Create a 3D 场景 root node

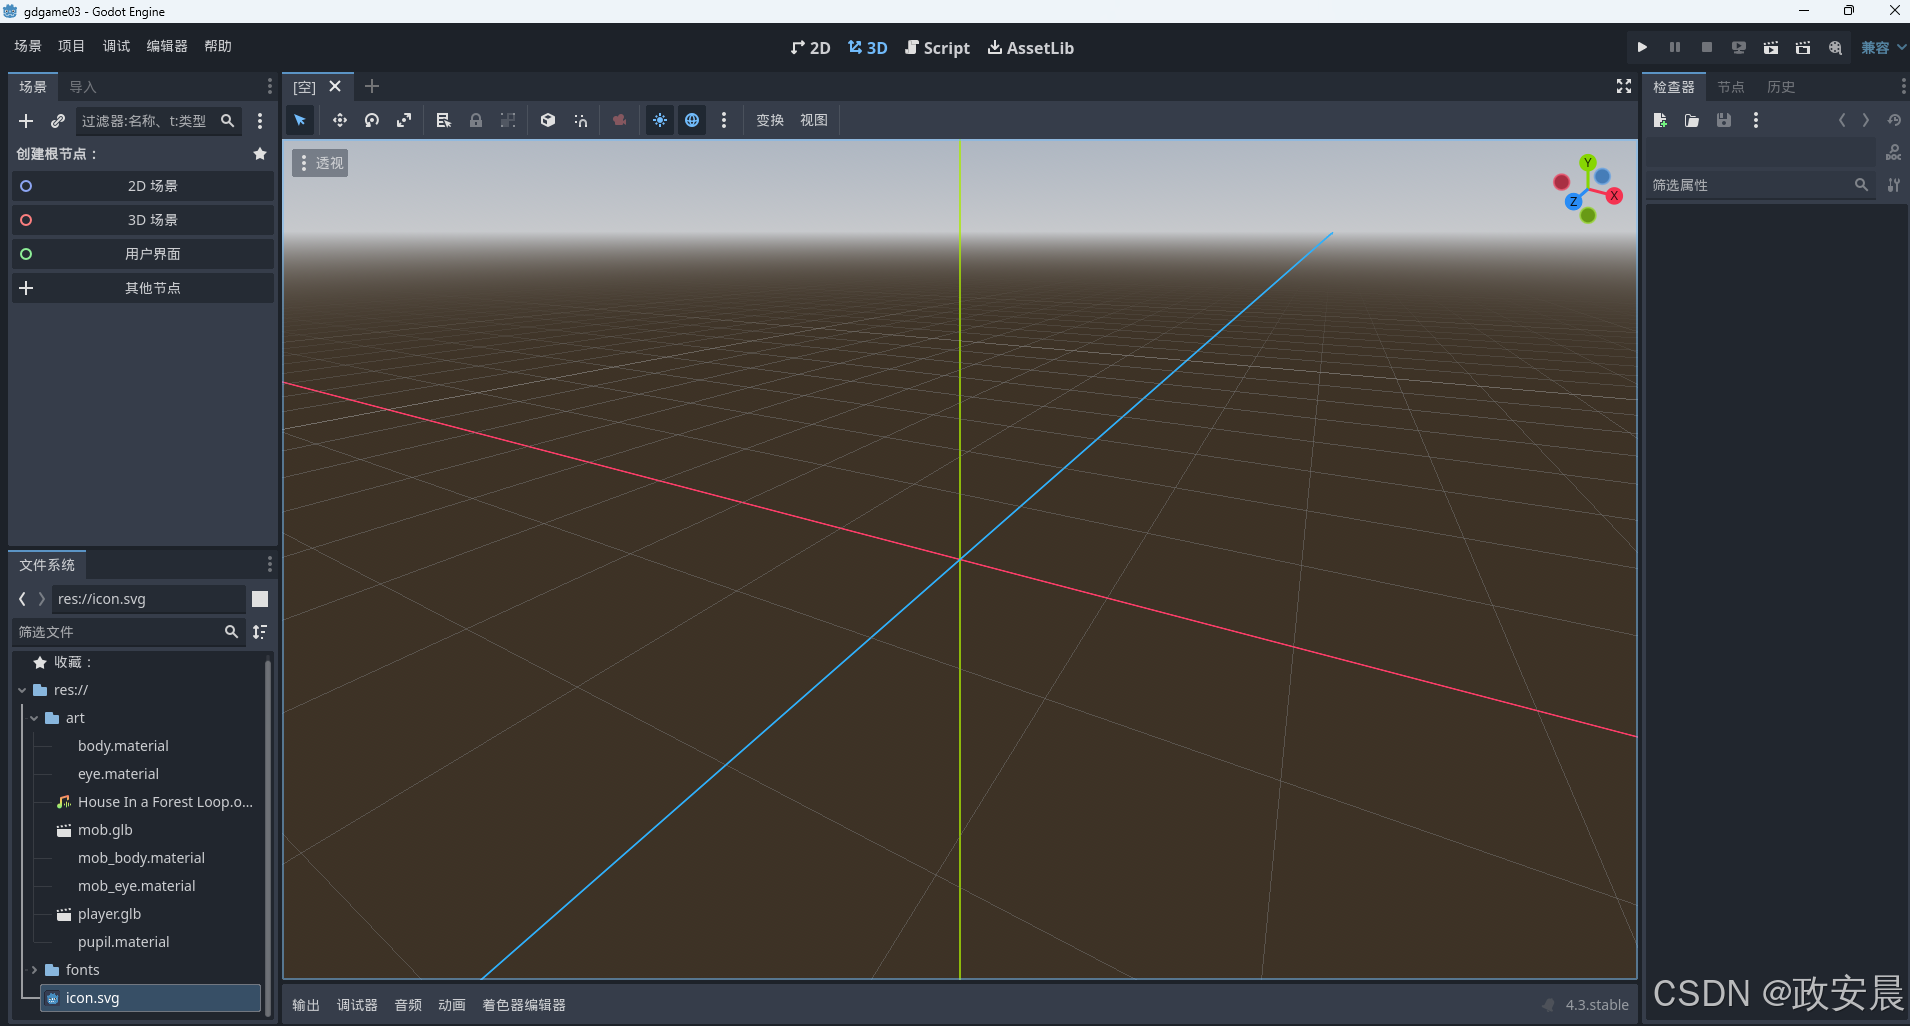pos(143,220)
